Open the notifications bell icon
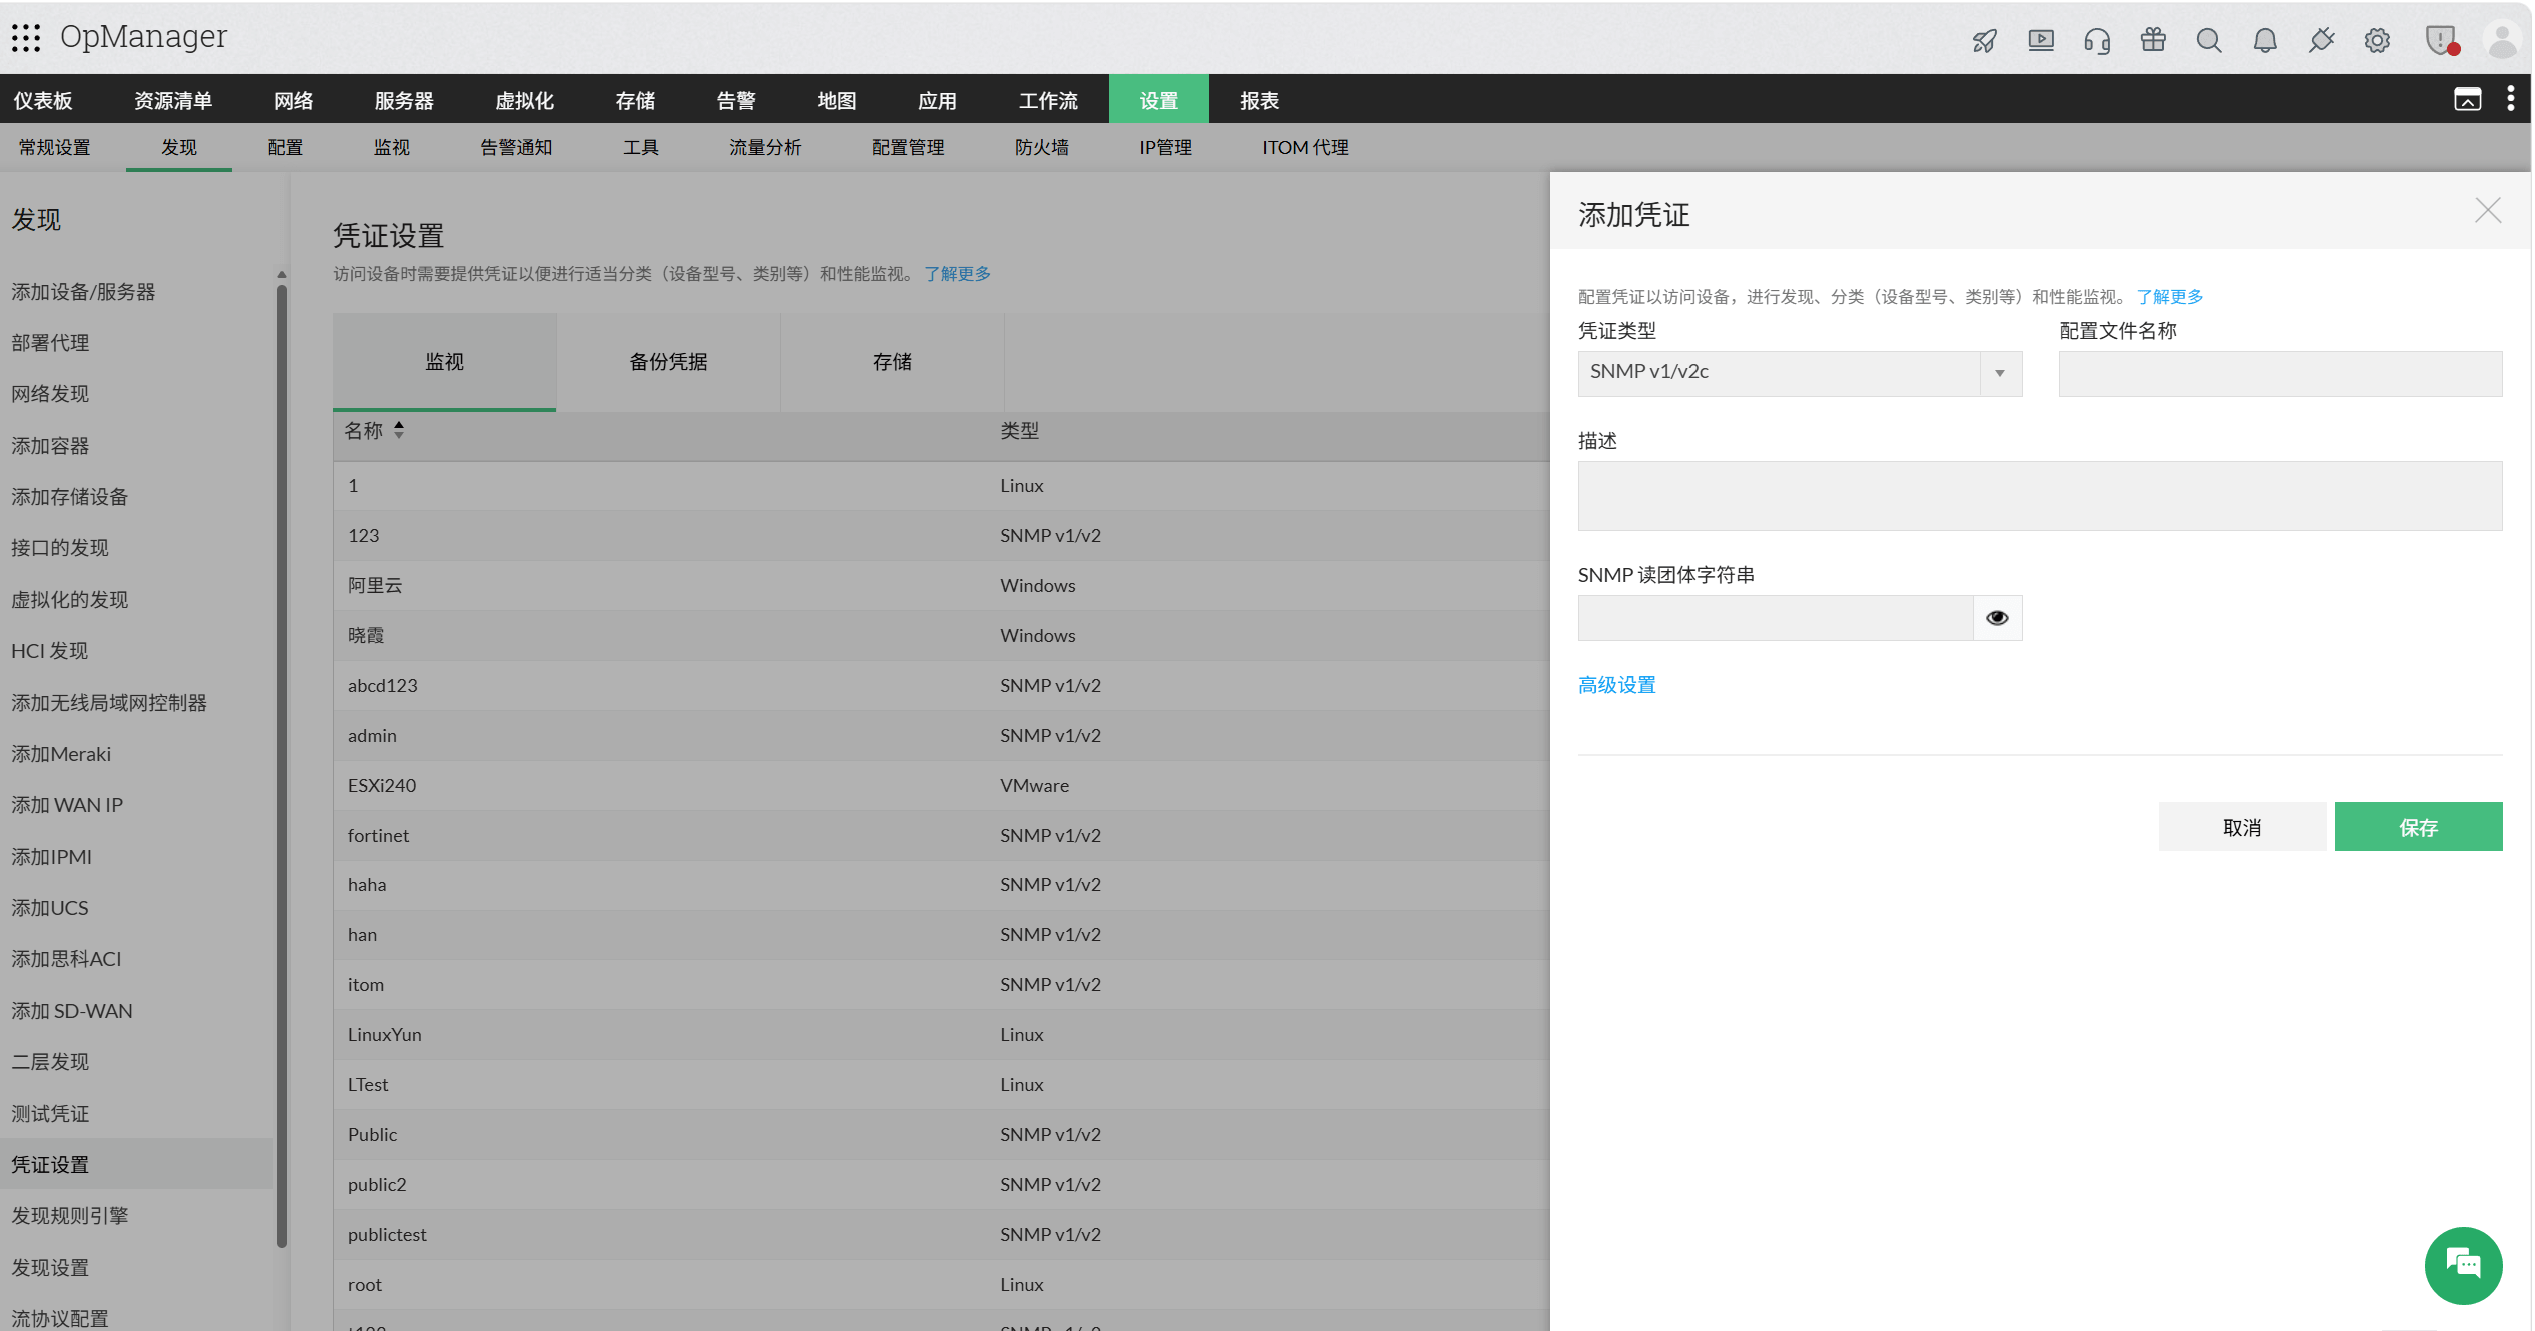 pos(2265,40)
